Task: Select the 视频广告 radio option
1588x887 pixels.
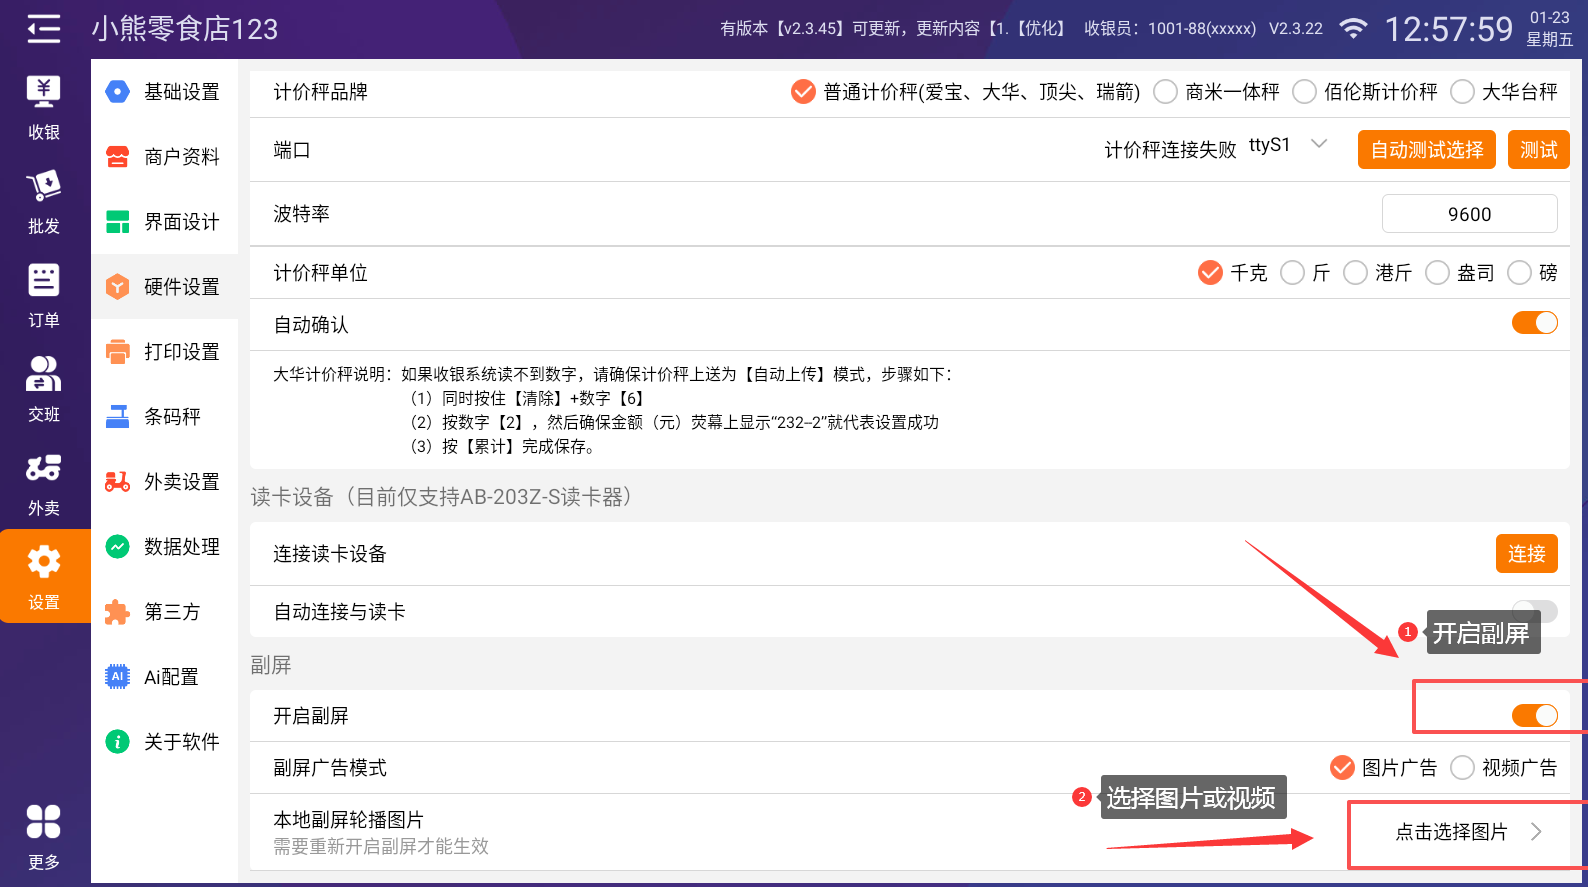Action: [x=1463, y=767]
